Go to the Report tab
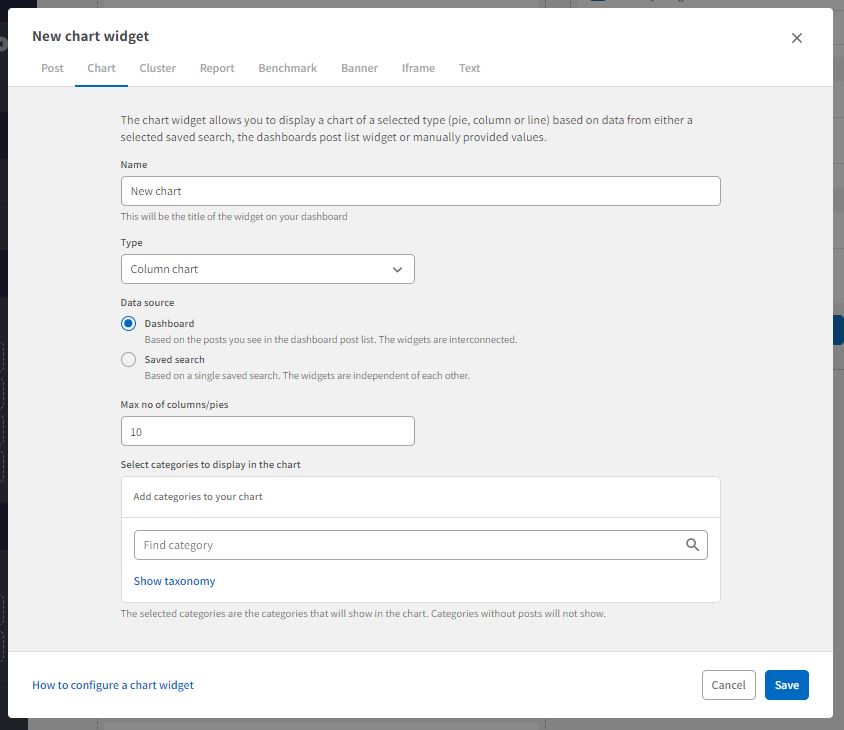The image size is (844, 730). (x=217, y=68)
